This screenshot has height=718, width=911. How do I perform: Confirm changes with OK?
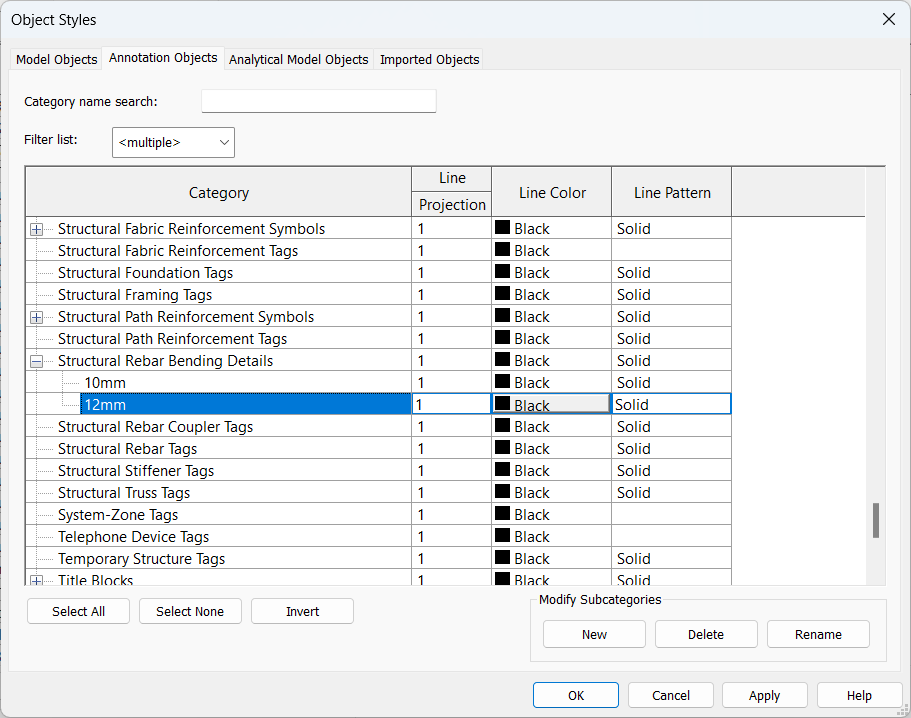(575, 695)
